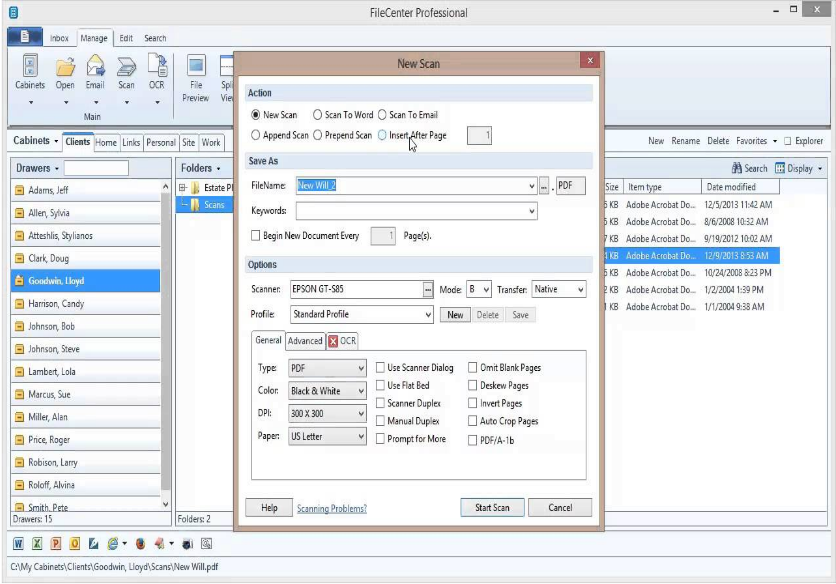Screen dimensions: 836x584
Task: Open the Advanced options tab
Action: click(305, 341)
